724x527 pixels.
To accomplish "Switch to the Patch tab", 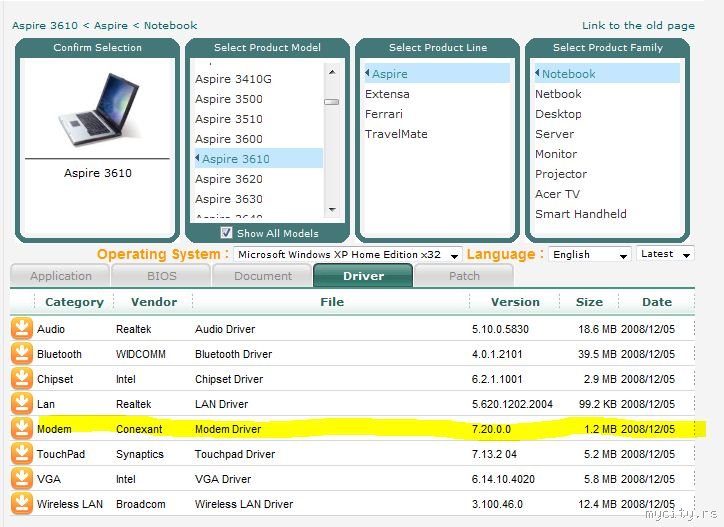I will point(464,276).
